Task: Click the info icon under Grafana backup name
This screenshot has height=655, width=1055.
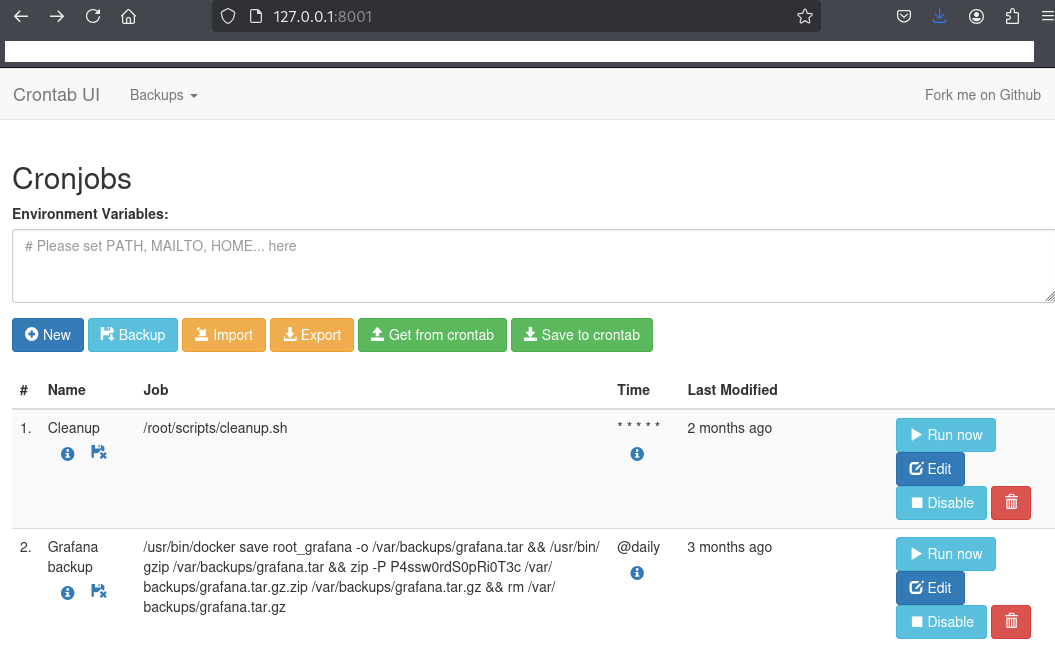Action: (x=68, y=592)
